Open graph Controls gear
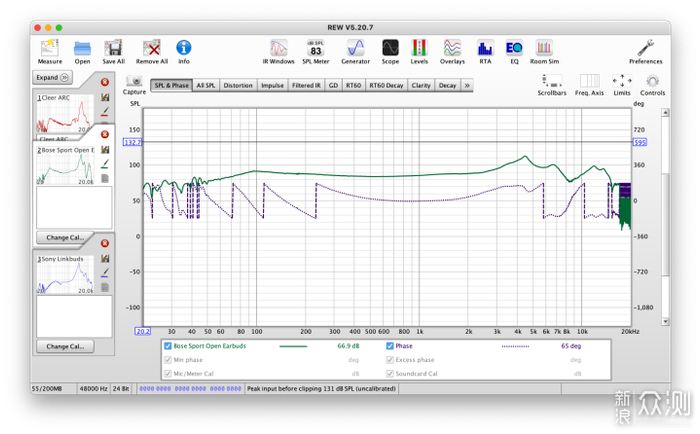The height and width of the screenshot is (434, 700). (652, 81)
